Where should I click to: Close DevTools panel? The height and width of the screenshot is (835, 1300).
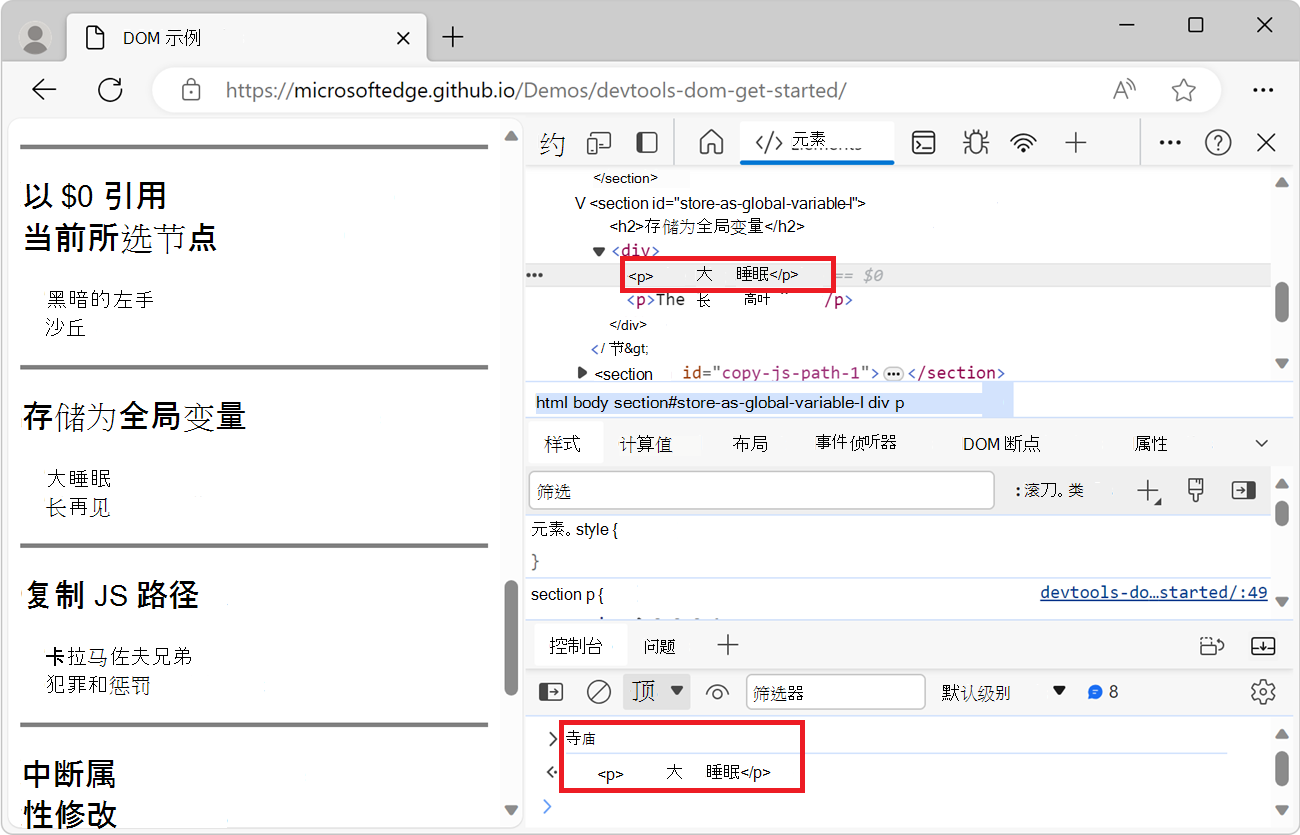[1266, 143]
